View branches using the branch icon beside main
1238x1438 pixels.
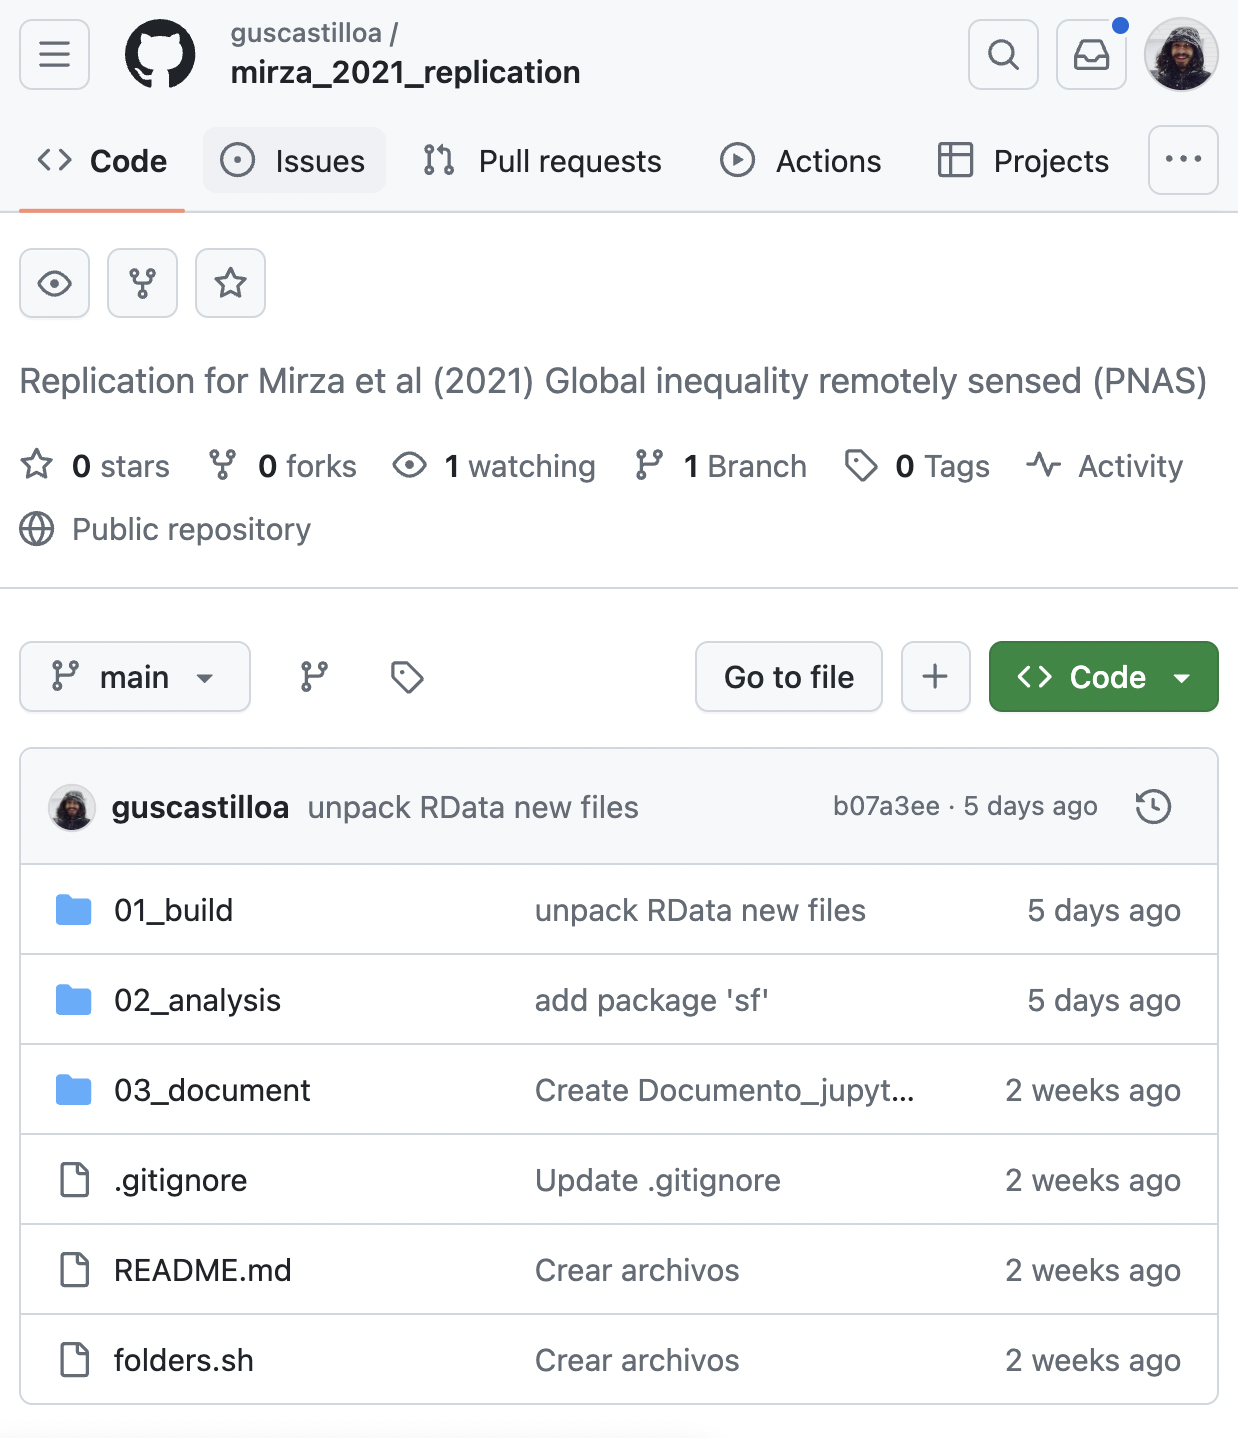click(x=314, y=677)
